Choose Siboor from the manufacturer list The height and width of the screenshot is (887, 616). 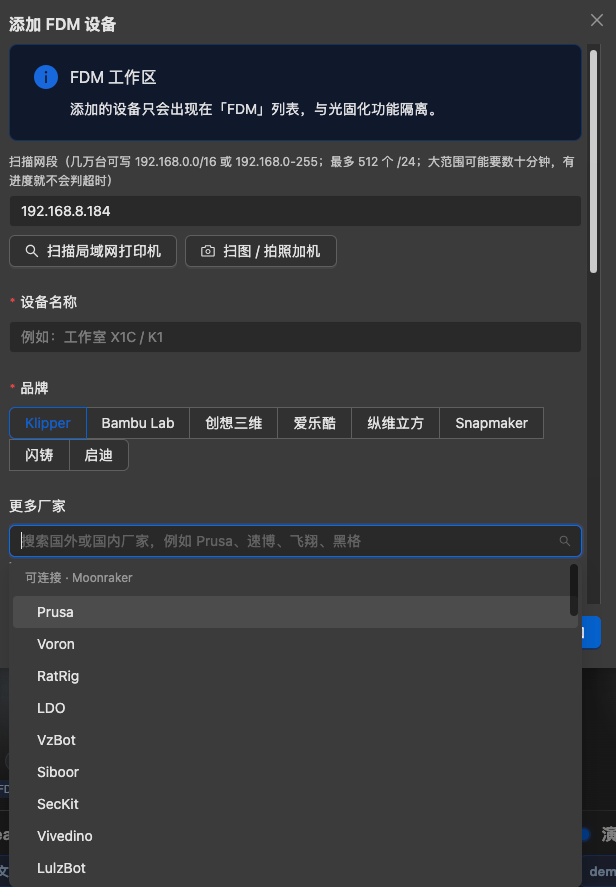(x=295, y=772)
